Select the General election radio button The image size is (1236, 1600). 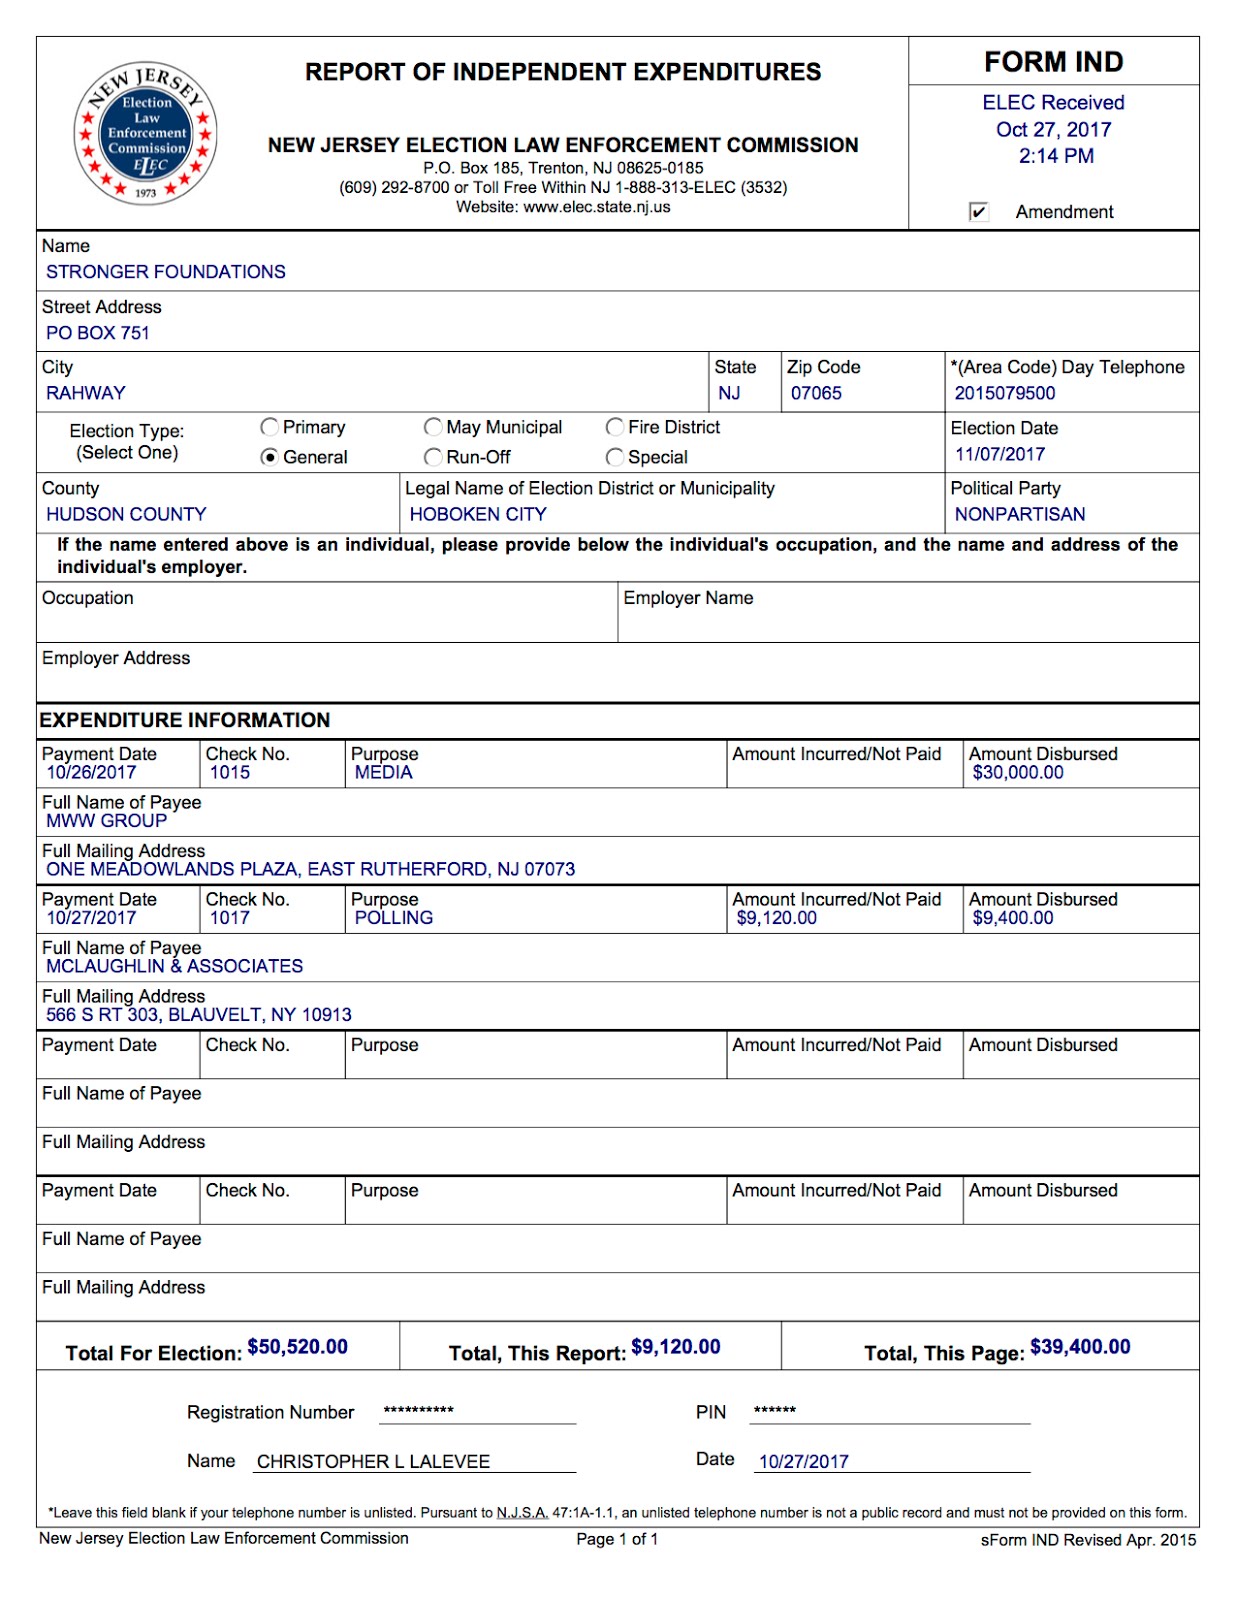269,457
